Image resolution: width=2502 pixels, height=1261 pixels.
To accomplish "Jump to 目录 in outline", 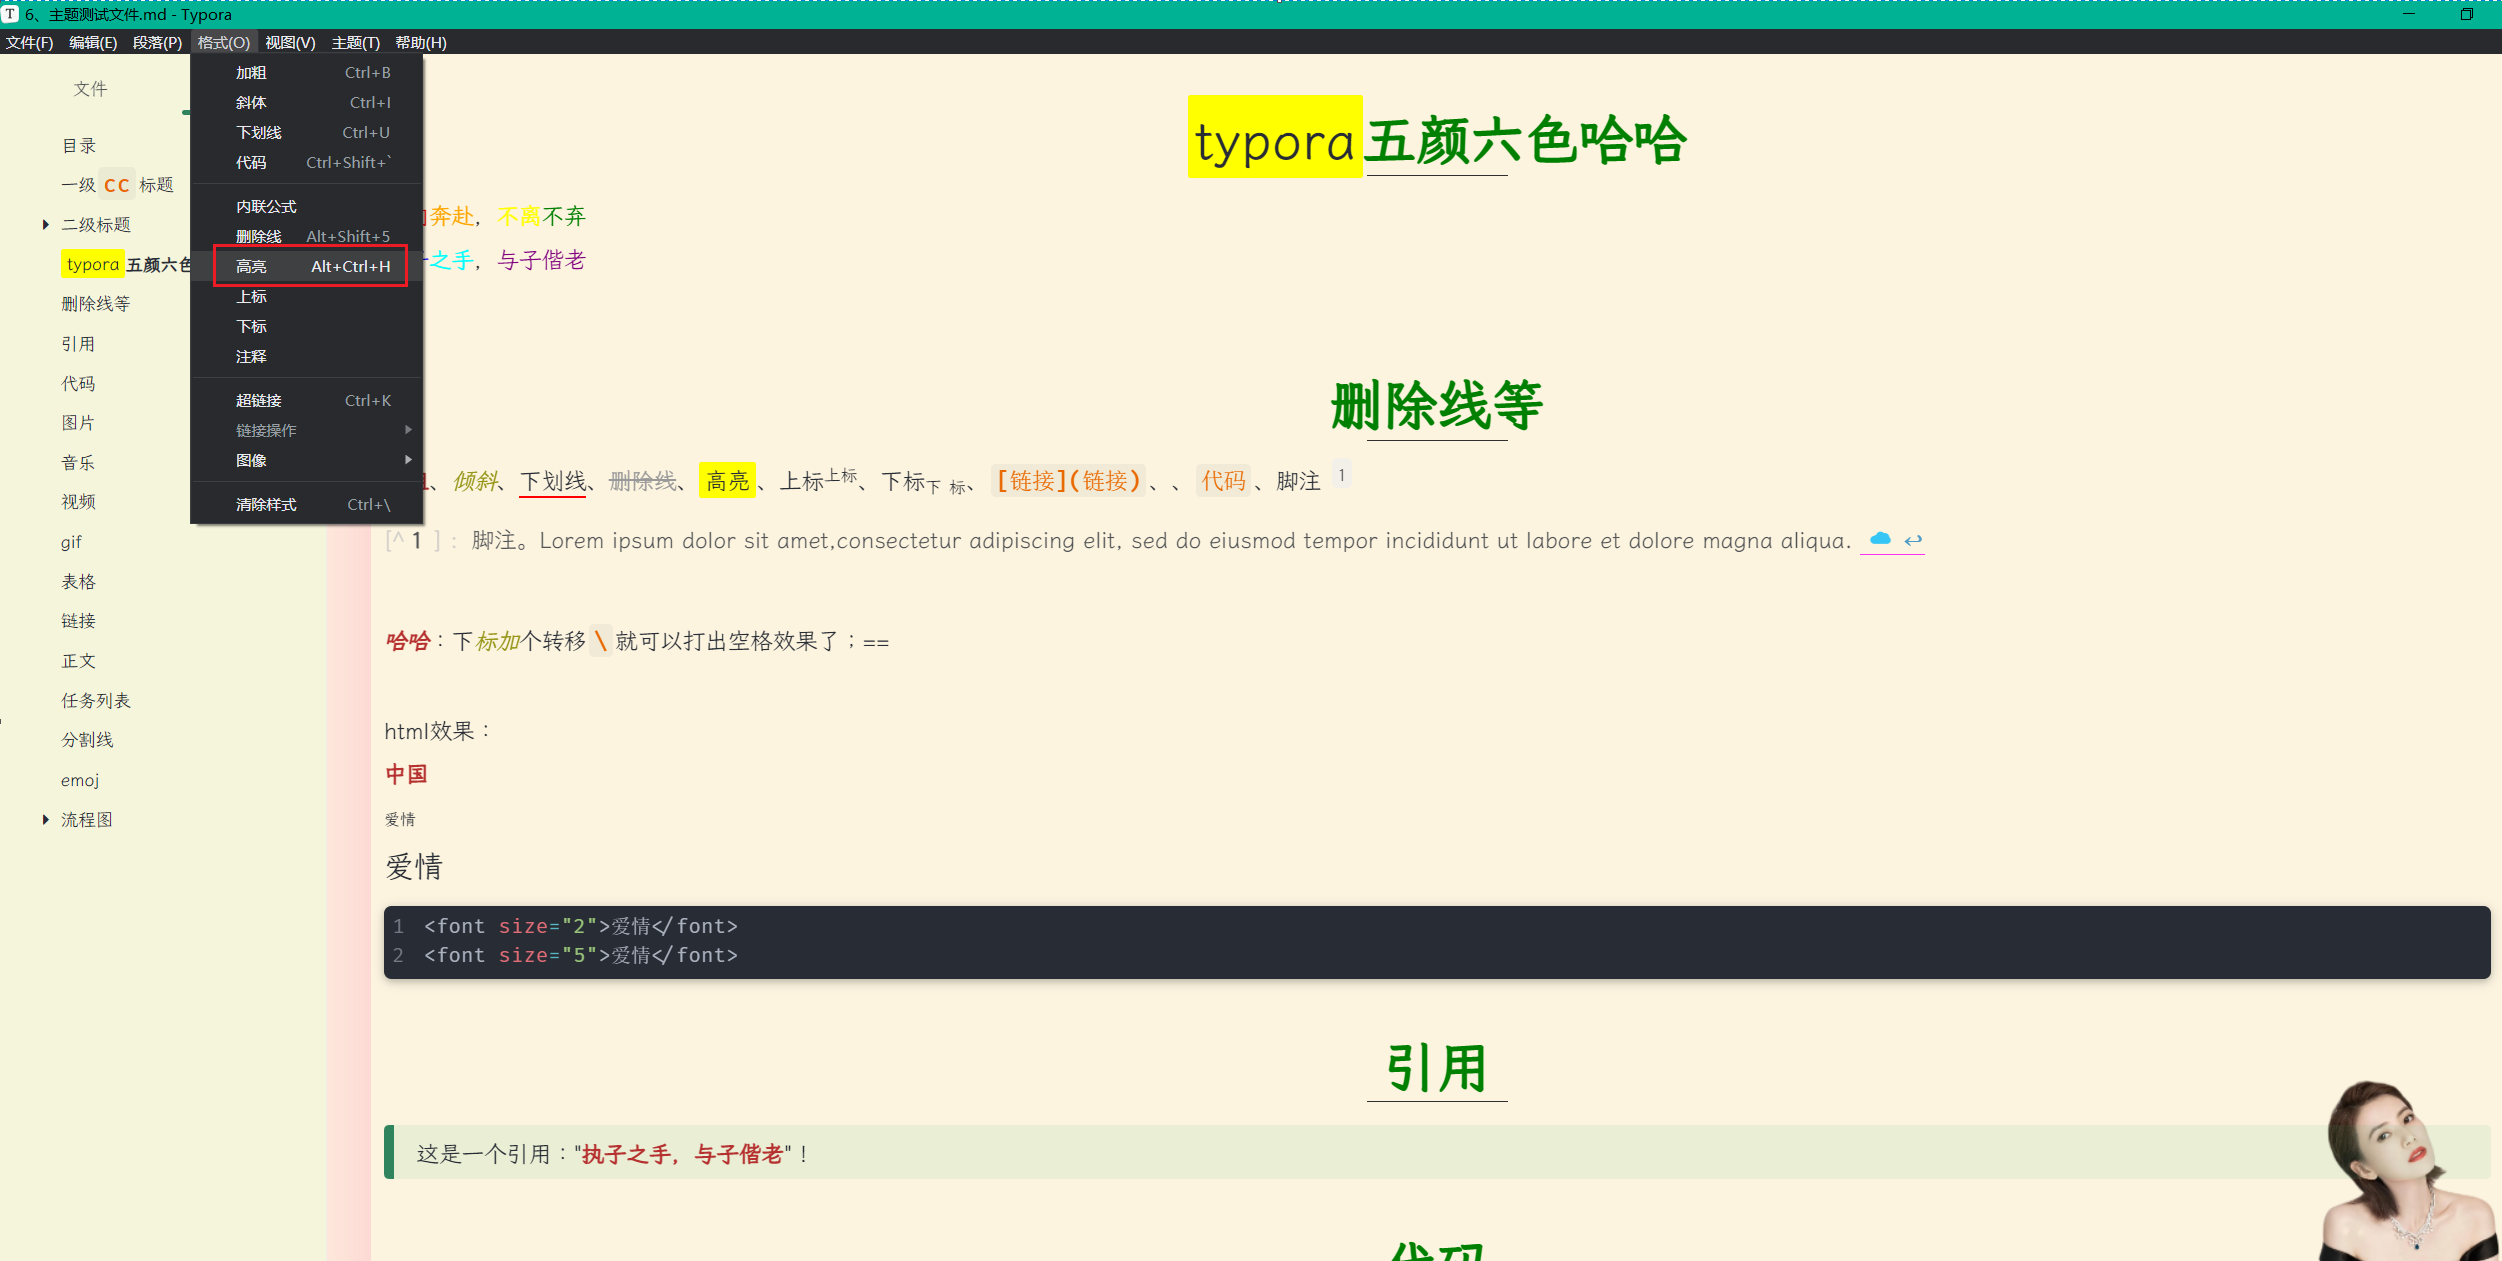I will (79, 146).
